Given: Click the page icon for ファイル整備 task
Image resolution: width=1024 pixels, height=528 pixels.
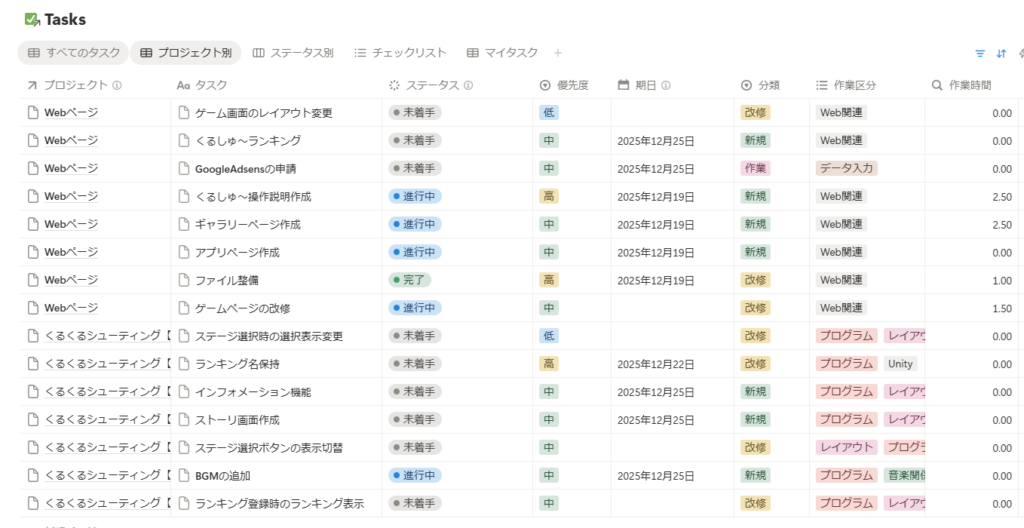Looking at the screenshot, I should click(x=184, y=280).
